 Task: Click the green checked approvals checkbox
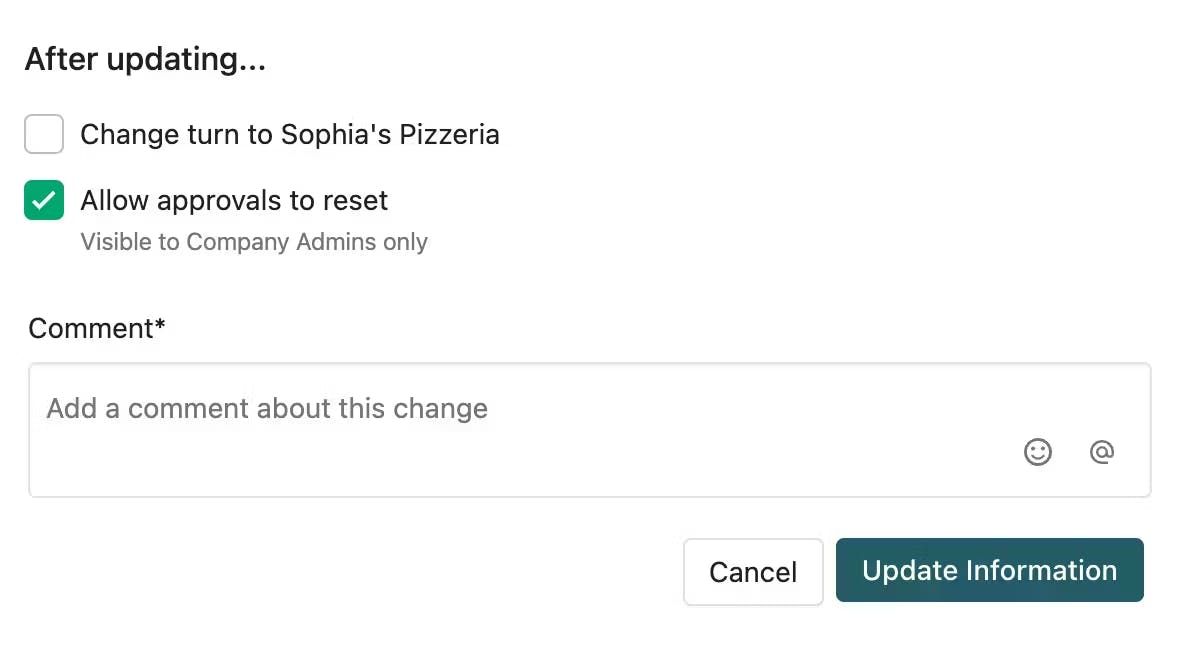(44, 200)
